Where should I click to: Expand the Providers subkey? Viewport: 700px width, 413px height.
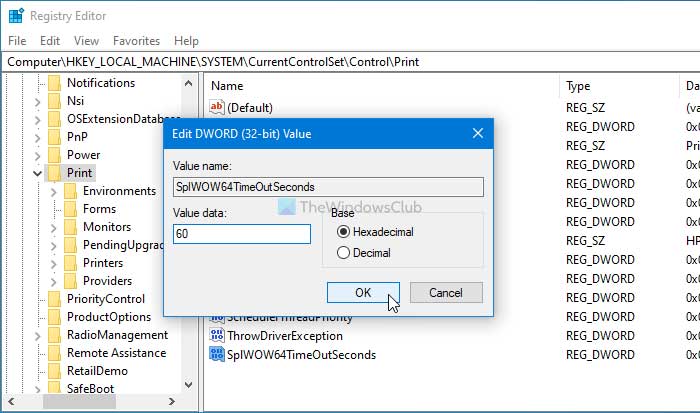54,282
